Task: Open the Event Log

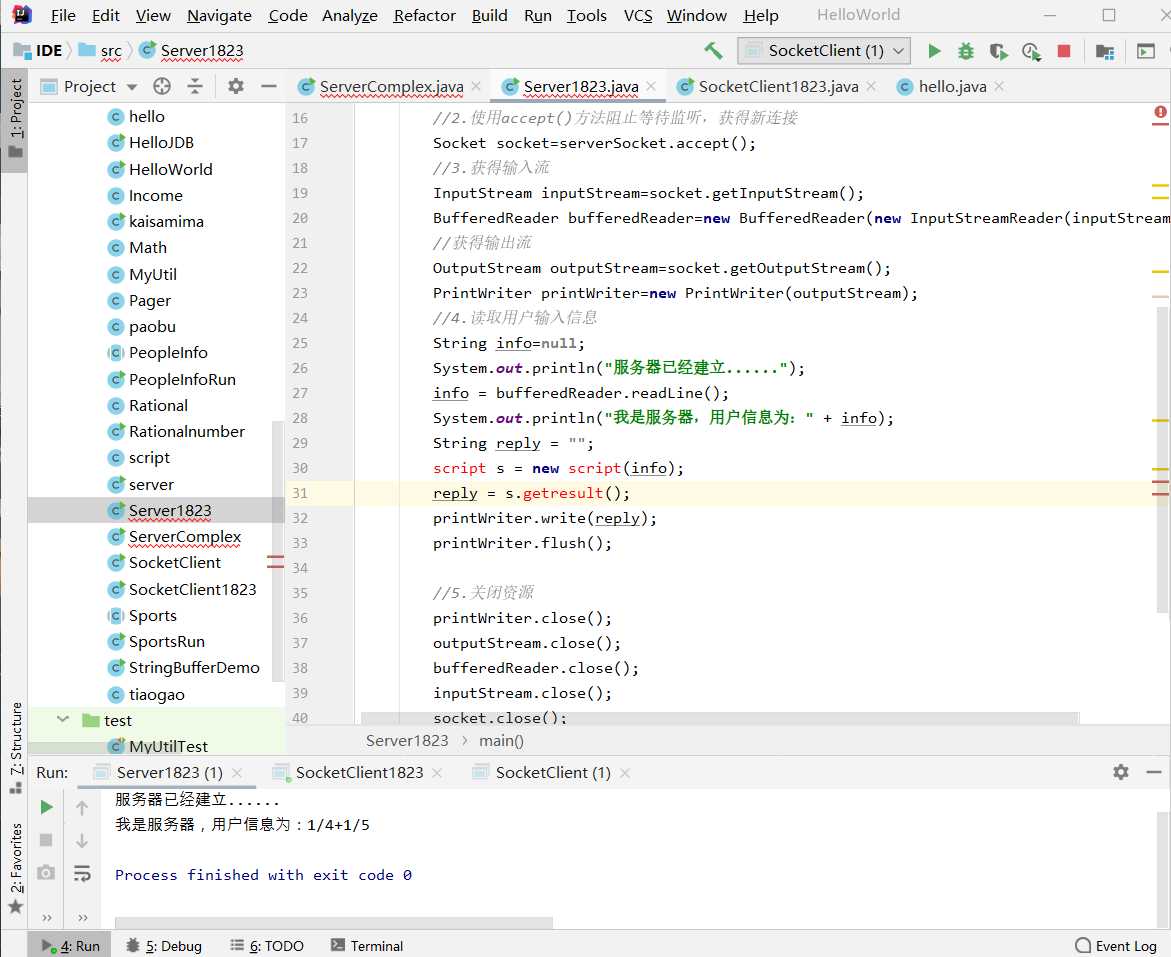Action: [x=1116, y=946]
